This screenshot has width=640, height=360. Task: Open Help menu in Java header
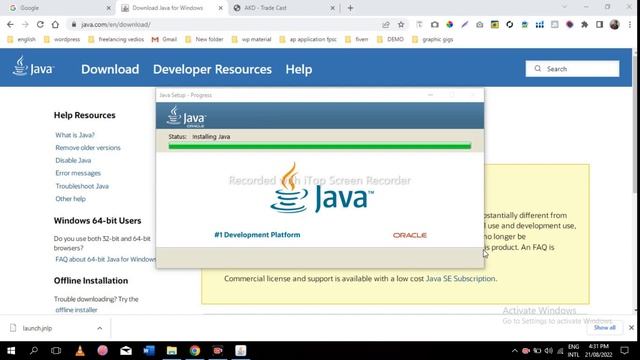point(299,69)
